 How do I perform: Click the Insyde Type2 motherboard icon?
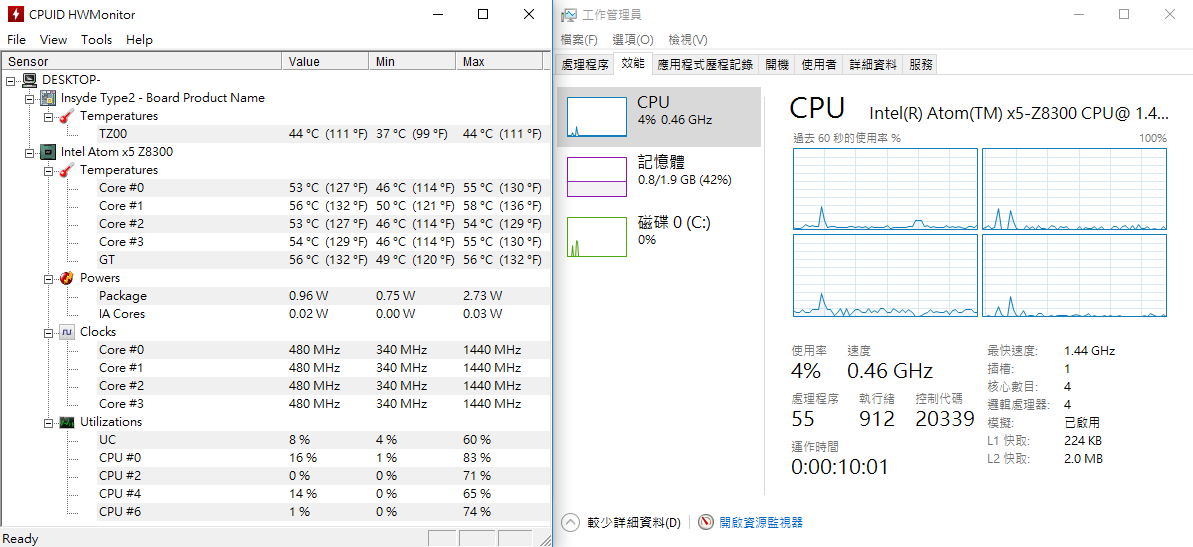click(x=48, y=97)
